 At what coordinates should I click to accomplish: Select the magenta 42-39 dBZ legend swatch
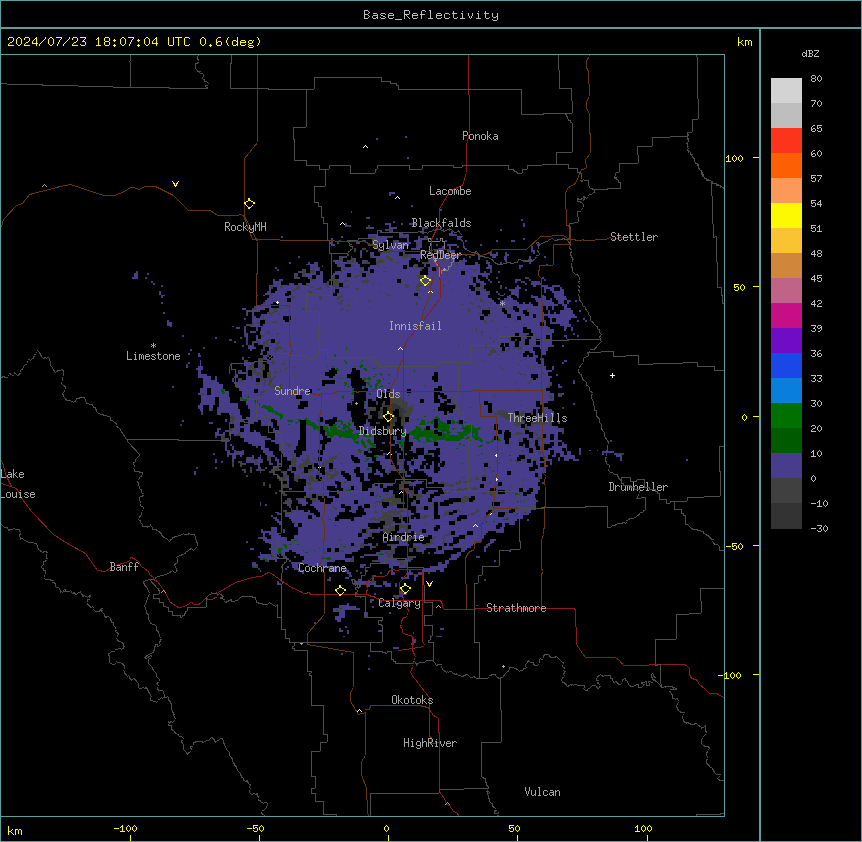tap(786, 315)
